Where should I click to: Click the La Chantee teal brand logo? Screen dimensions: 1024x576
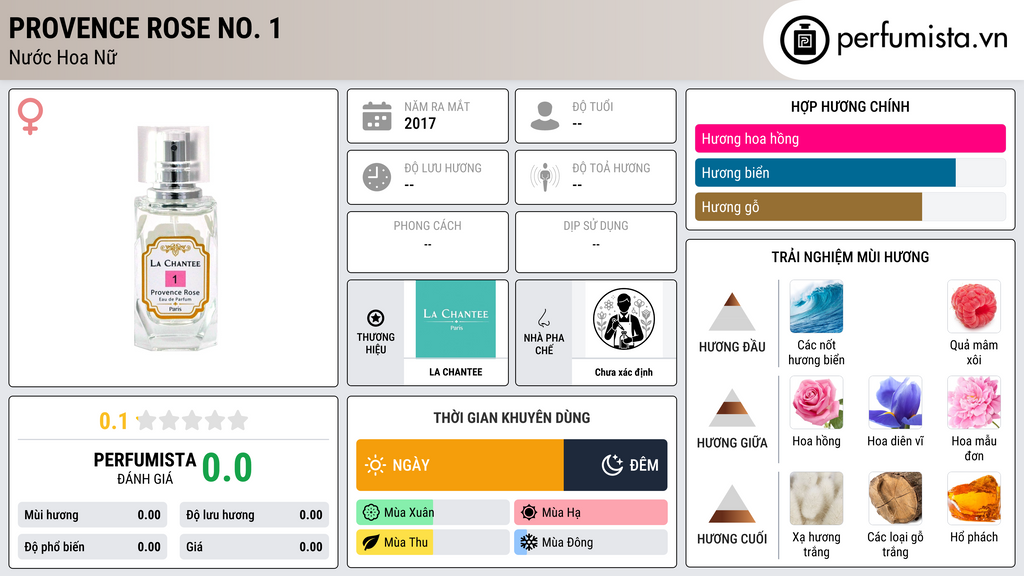pyautogui.click(x=456, y=319)
